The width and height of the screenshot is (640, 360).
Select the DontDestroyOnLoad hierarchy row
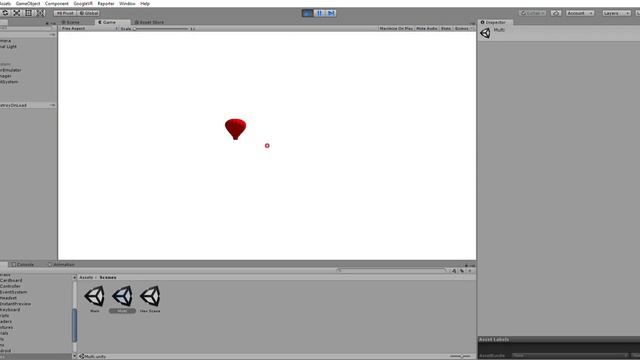28,105
